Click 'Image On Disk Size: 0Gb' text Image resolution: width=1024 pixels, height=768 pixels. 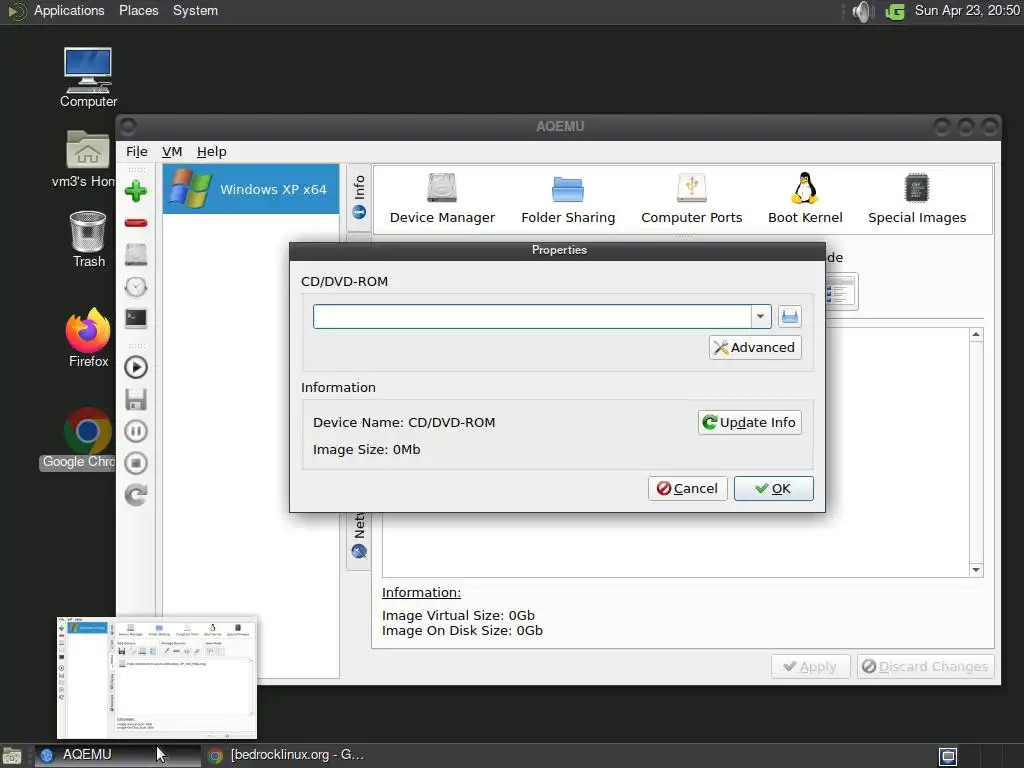point(462,631)
